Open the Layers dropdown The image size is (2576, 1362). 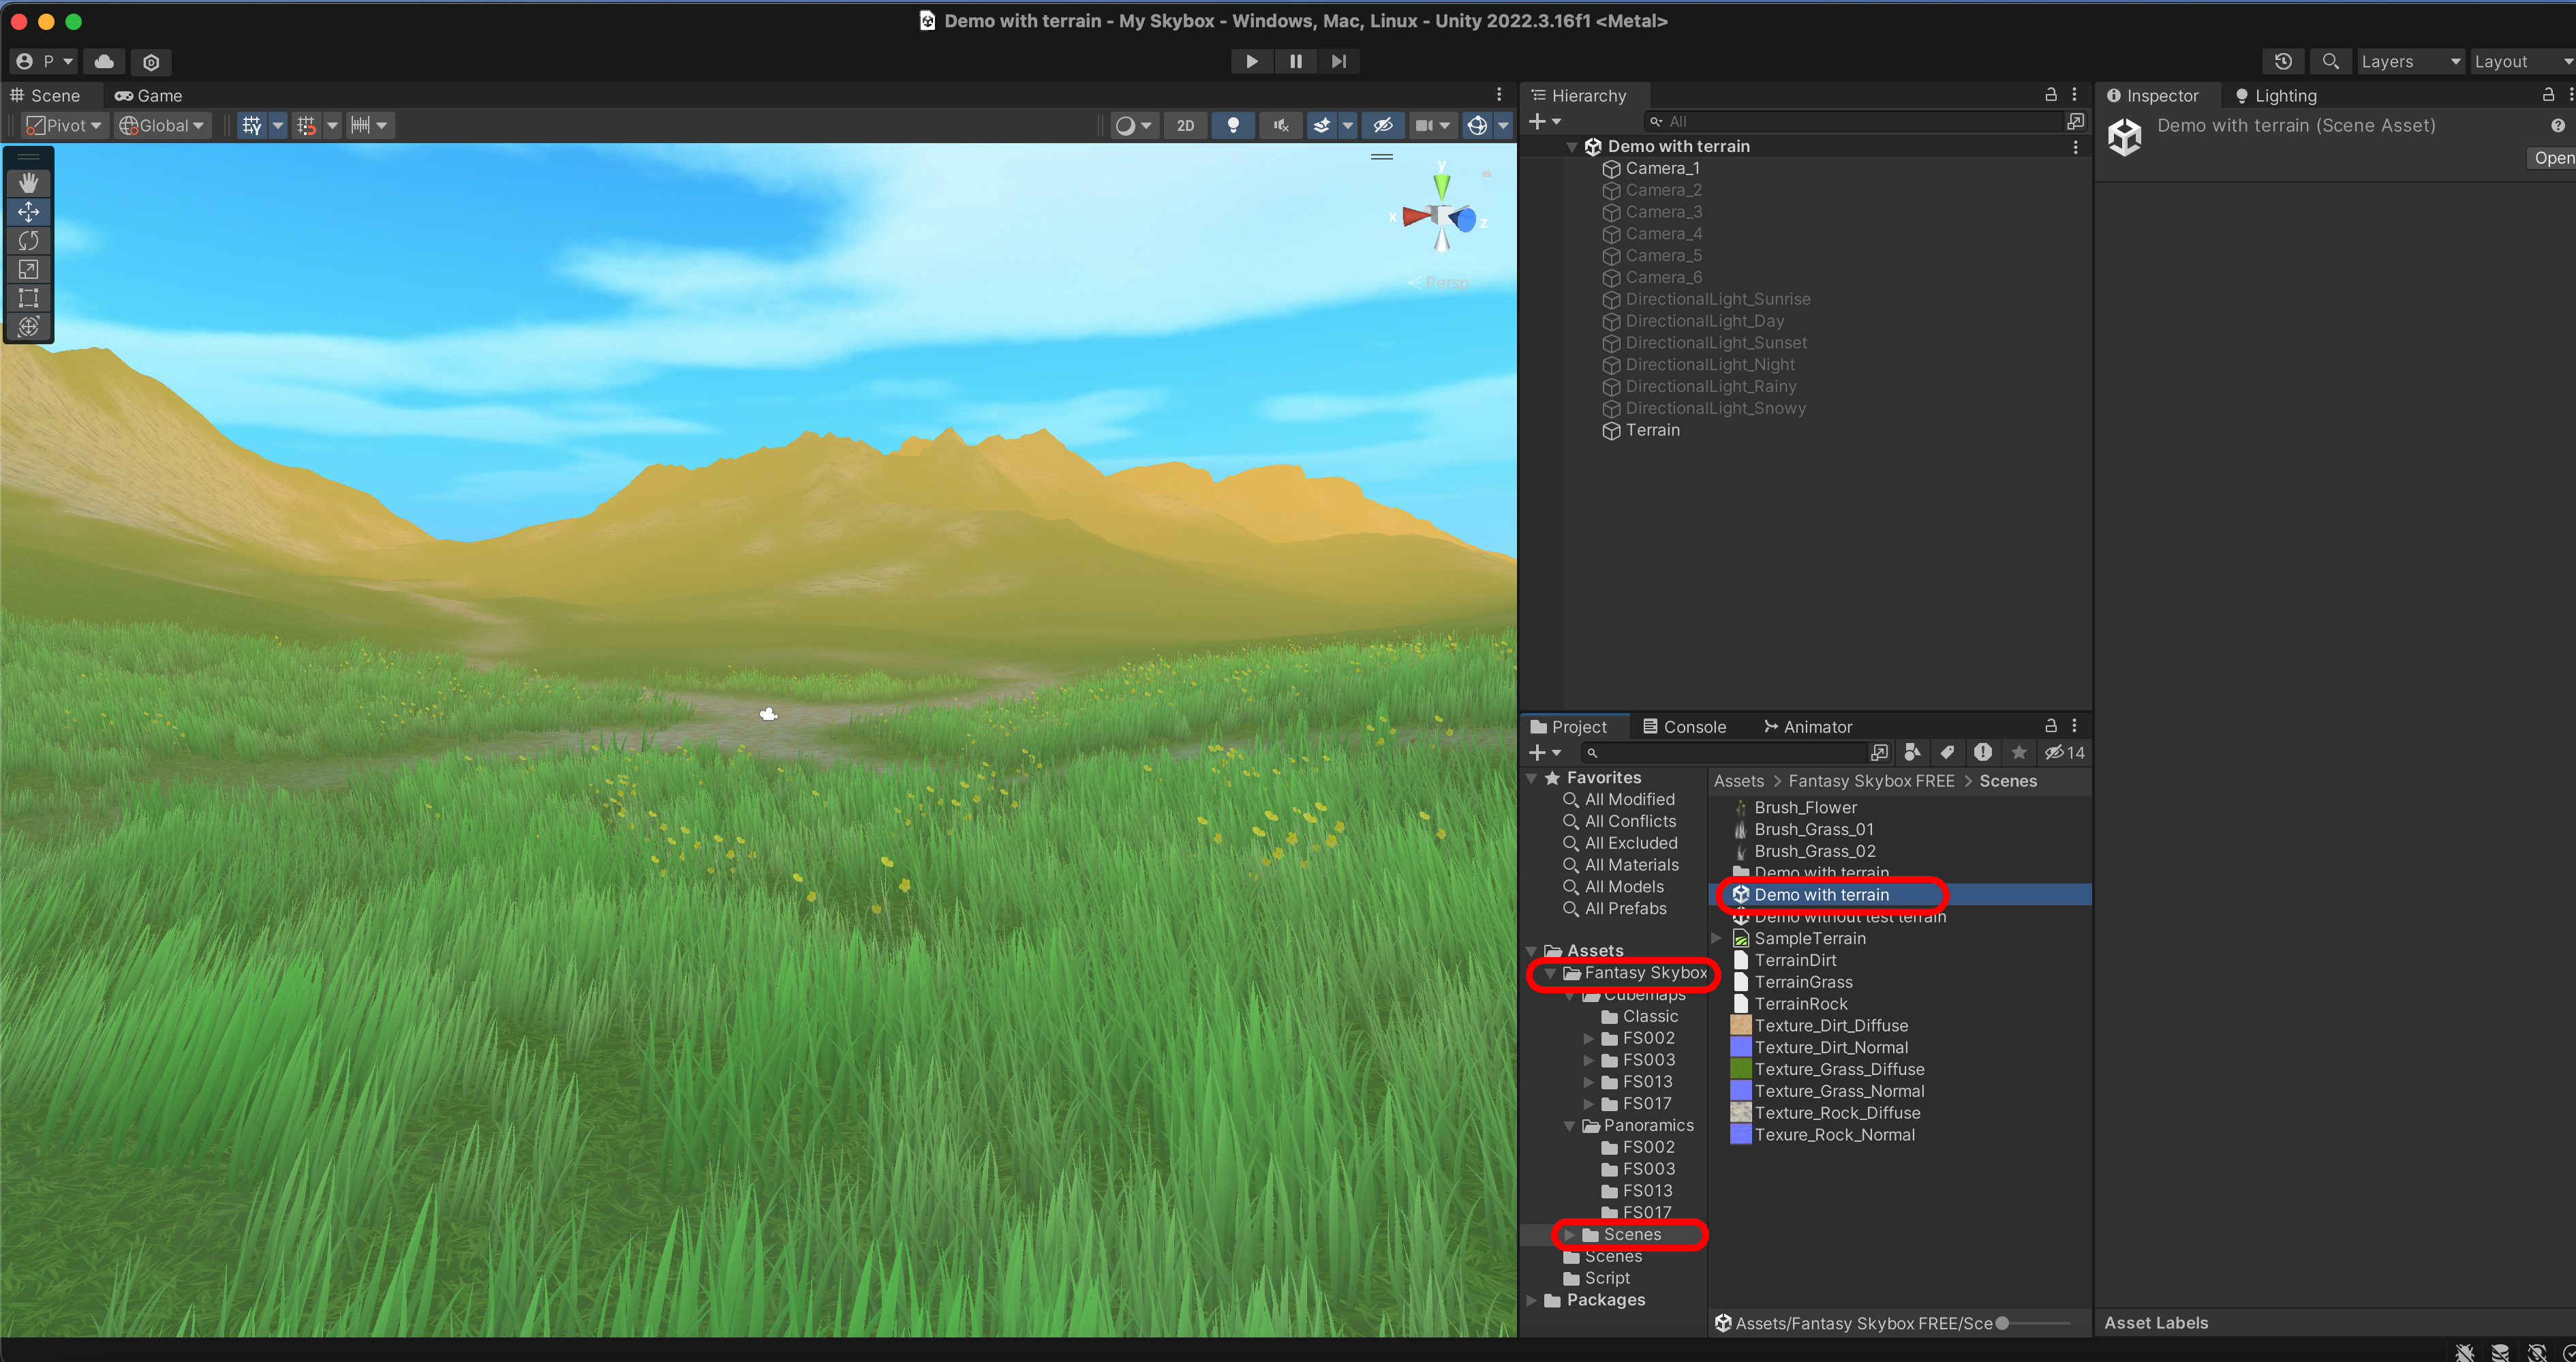click(x=2409, y=61)
